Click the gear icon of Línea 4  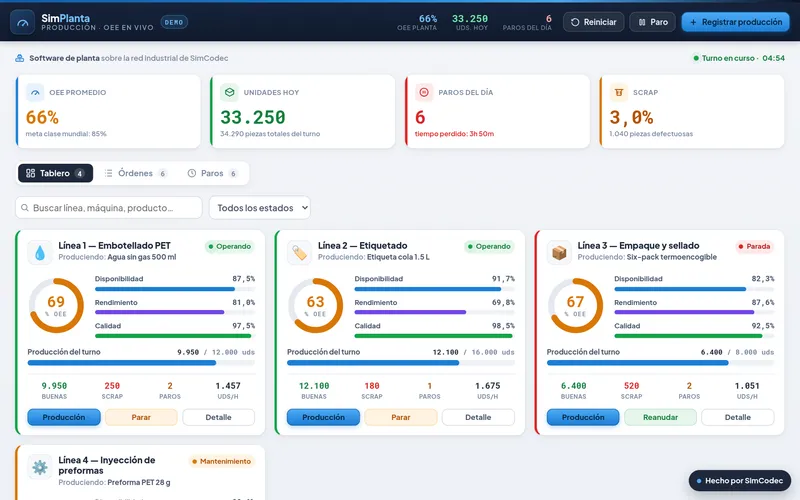tap(40, 467)
